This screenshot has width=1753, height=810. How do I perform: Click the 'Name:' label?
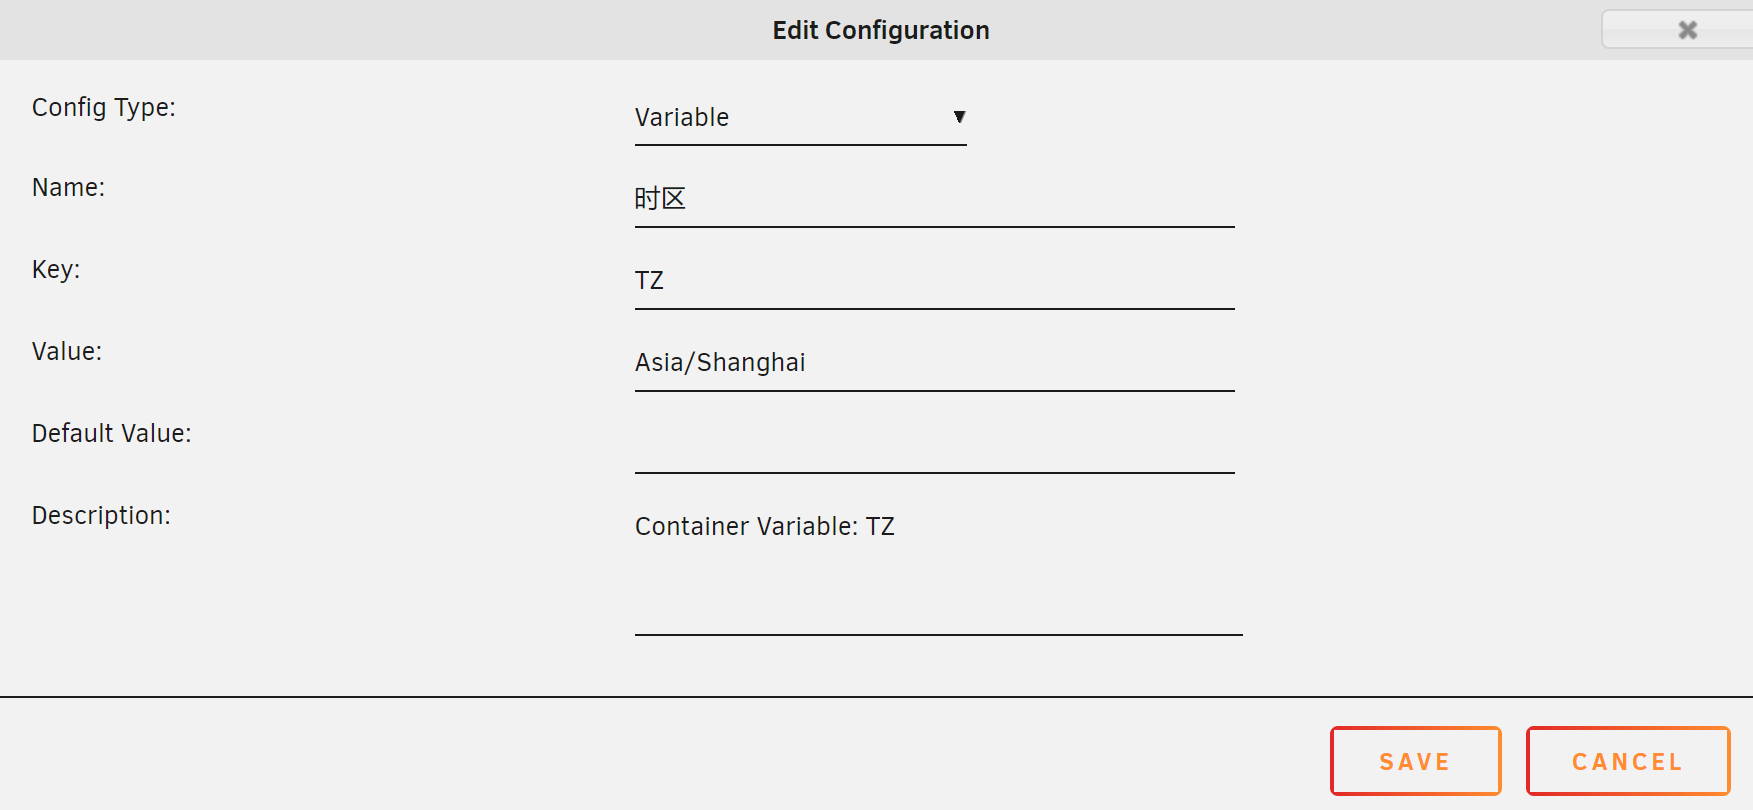click(x=68, y=188)
